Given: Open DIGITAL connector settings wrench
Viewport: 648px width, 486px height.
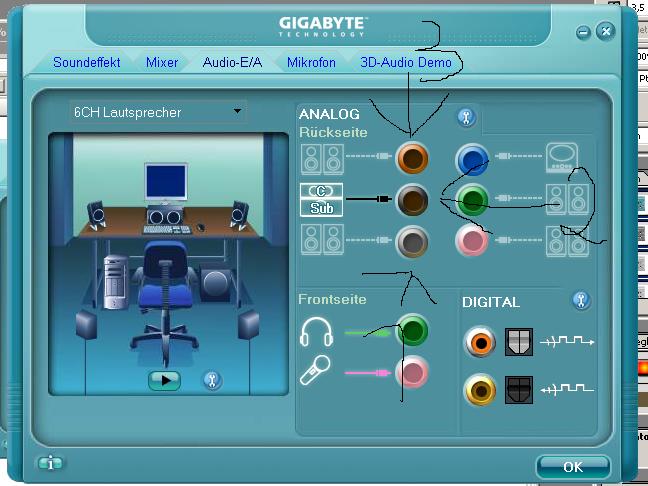Looking at the screenshot, I should click(581, 300).
